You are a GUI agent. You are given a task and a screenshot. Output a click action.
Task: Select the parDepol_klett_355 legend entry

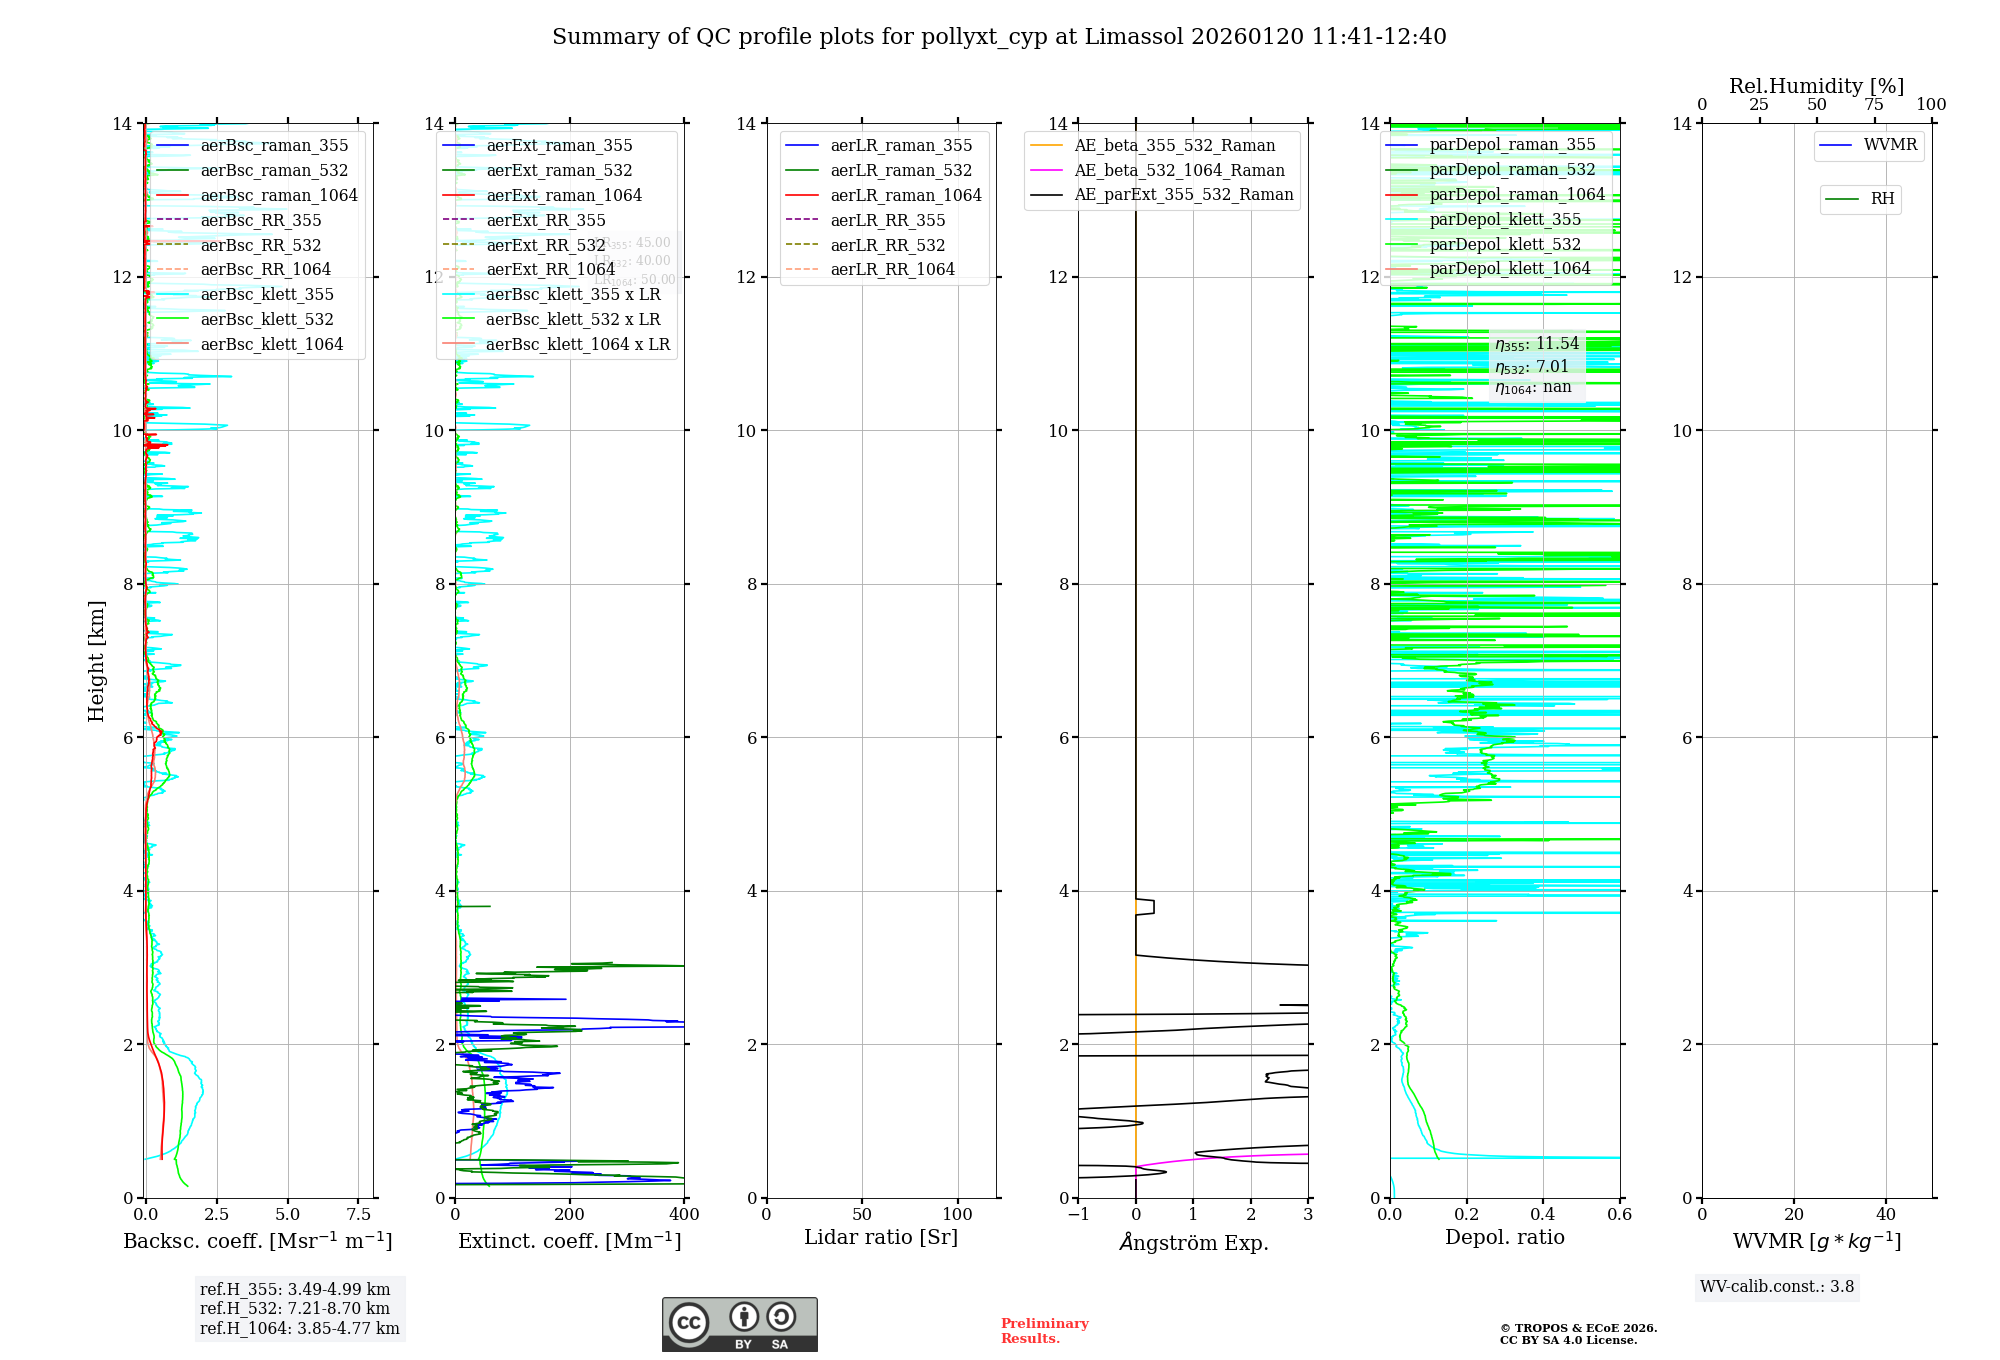coord(1505,219)
